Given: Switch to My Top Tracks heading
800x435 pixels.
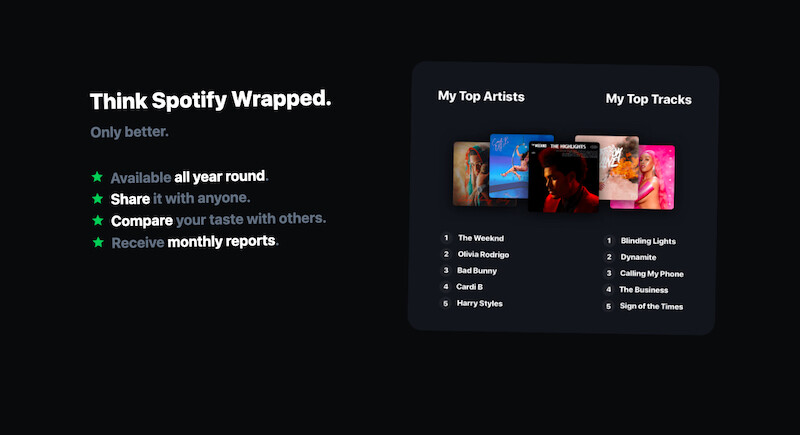Looking at the screenshot, I should (x=648, y=99).
